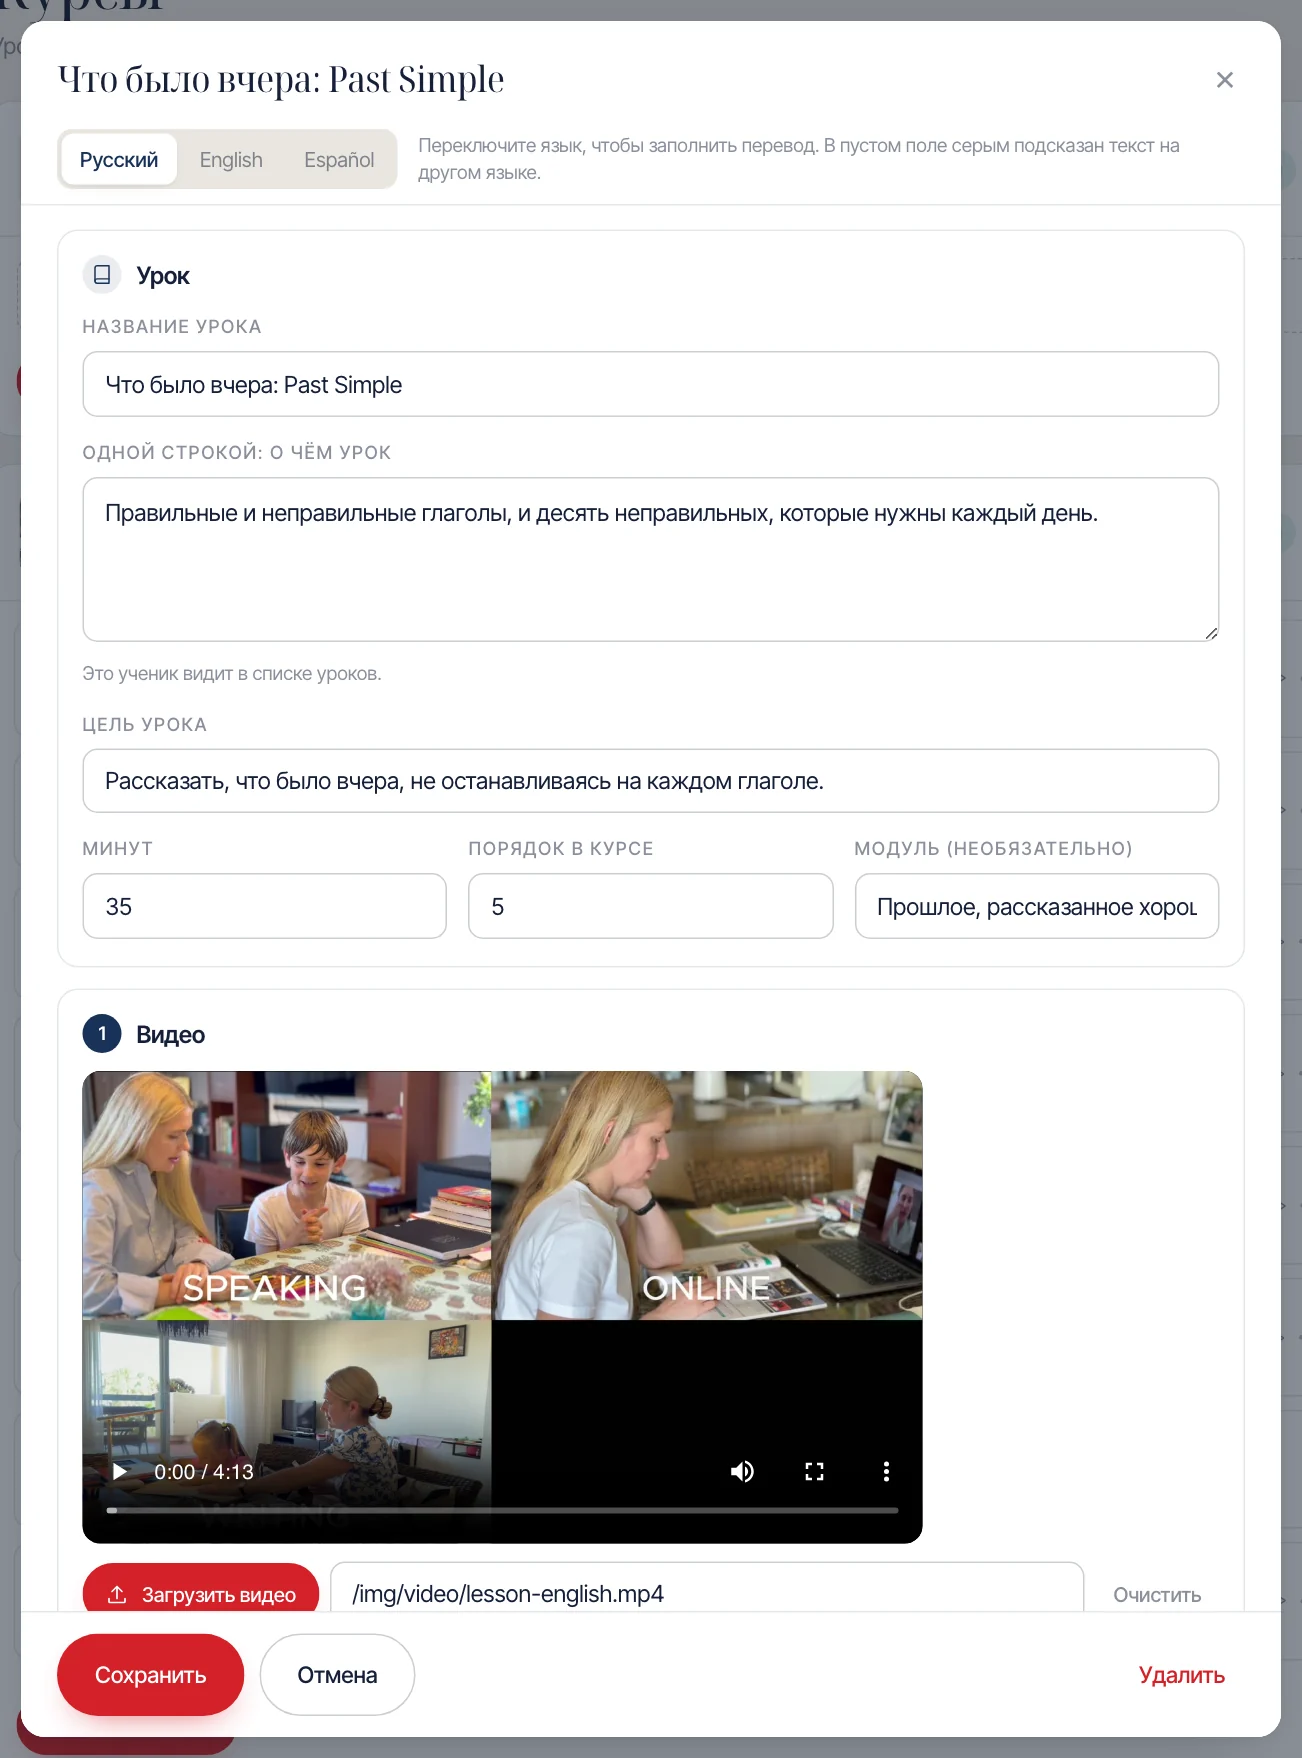Switch to the English language tab
Image resolution: width=1302 pixels, height=1758 pixels.
(231, 160)
